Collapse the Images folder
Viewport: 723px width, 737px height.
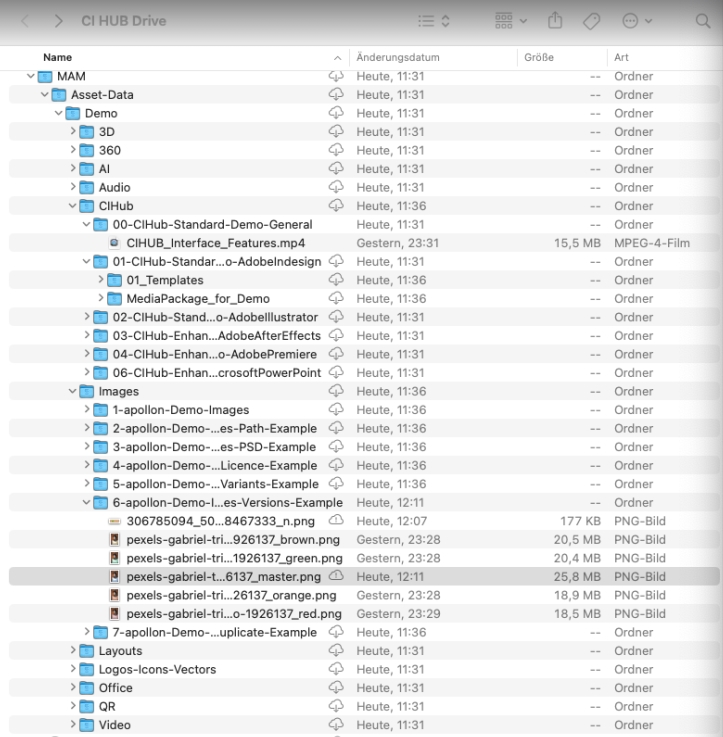tap(72, 391)
